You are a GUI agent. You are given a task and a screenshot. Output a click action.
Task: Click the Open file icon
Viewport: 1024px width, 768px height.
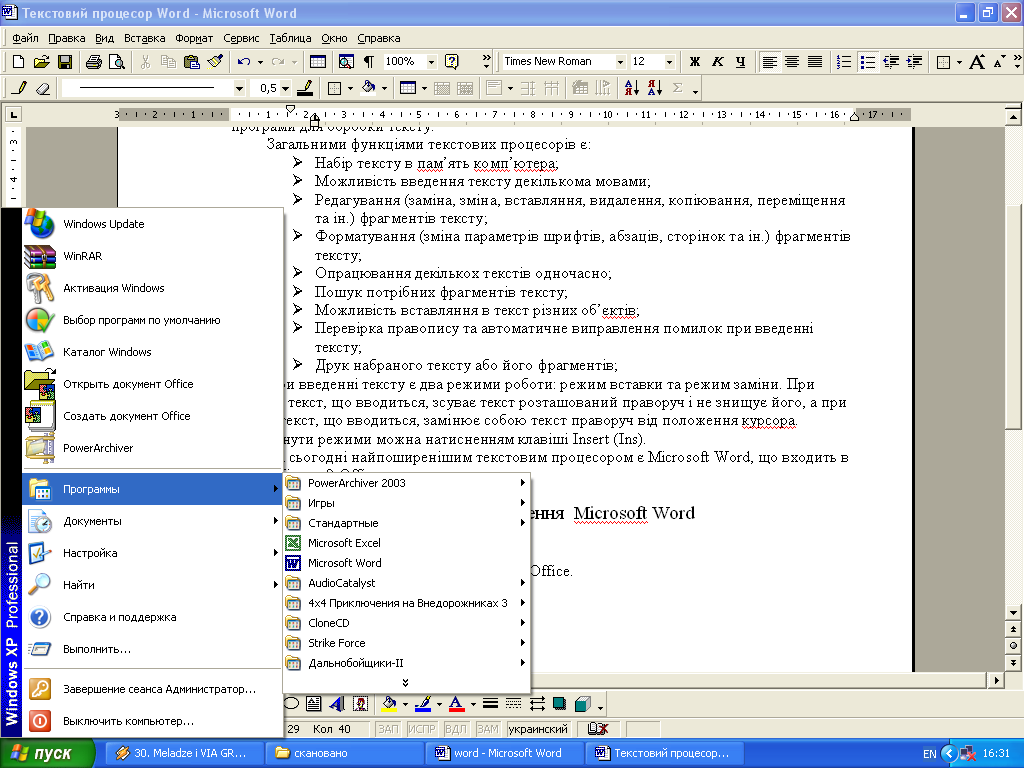(41, 61)
